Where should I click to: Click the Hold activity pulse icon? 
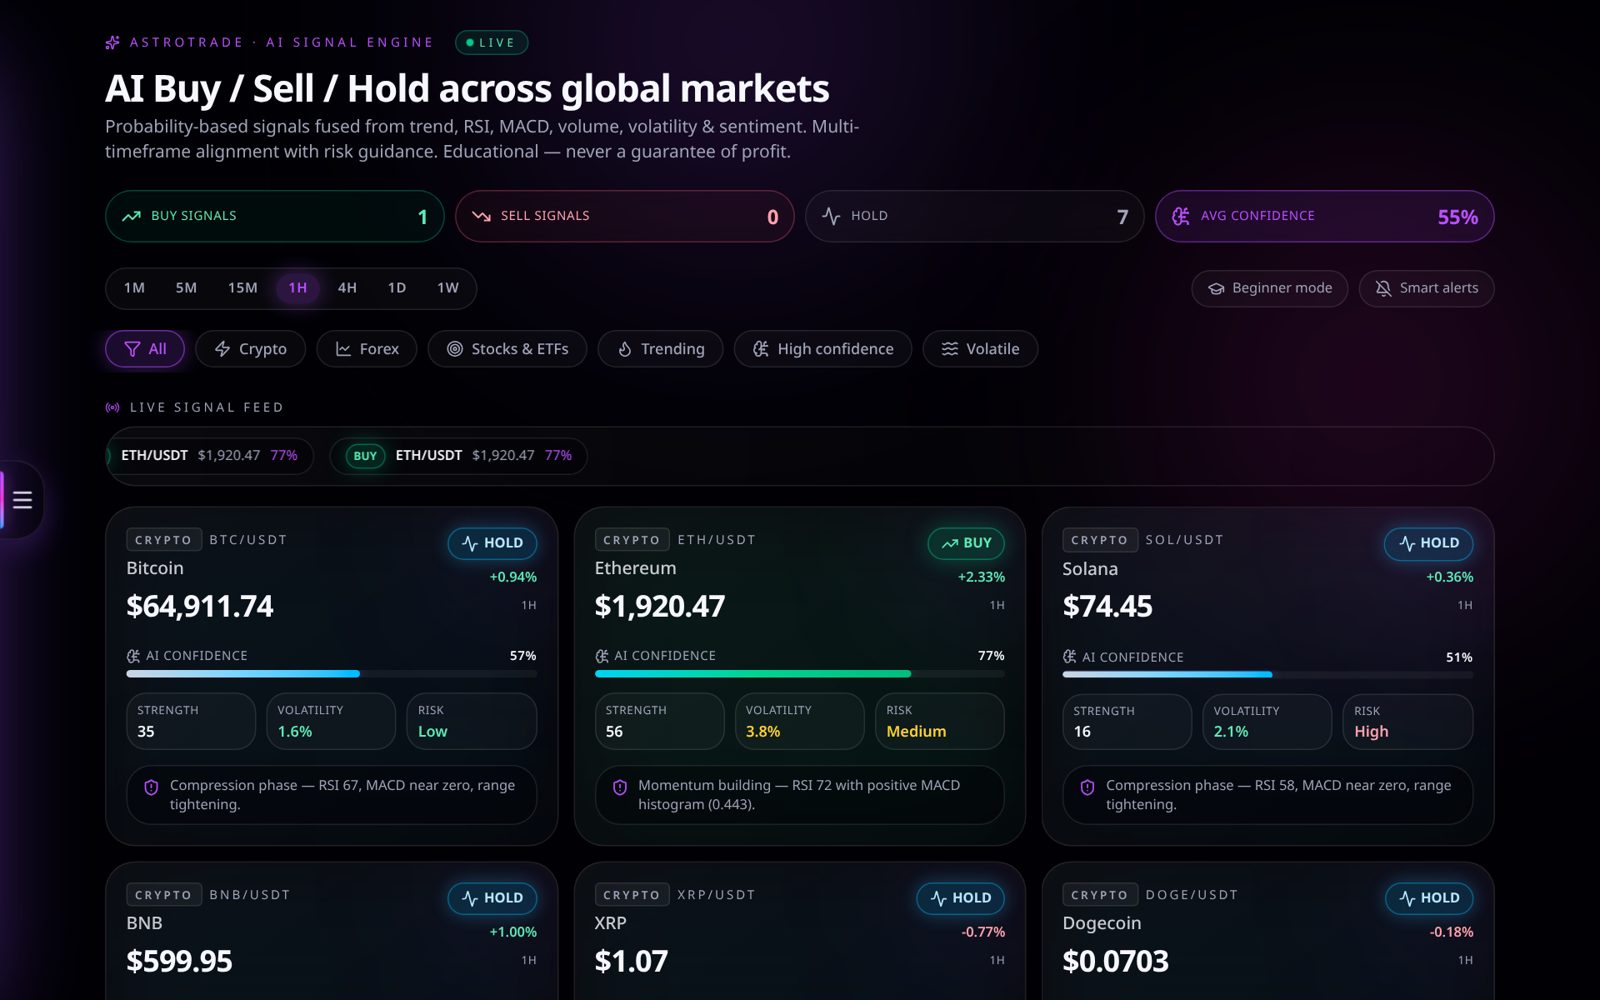tap(831, 216)
